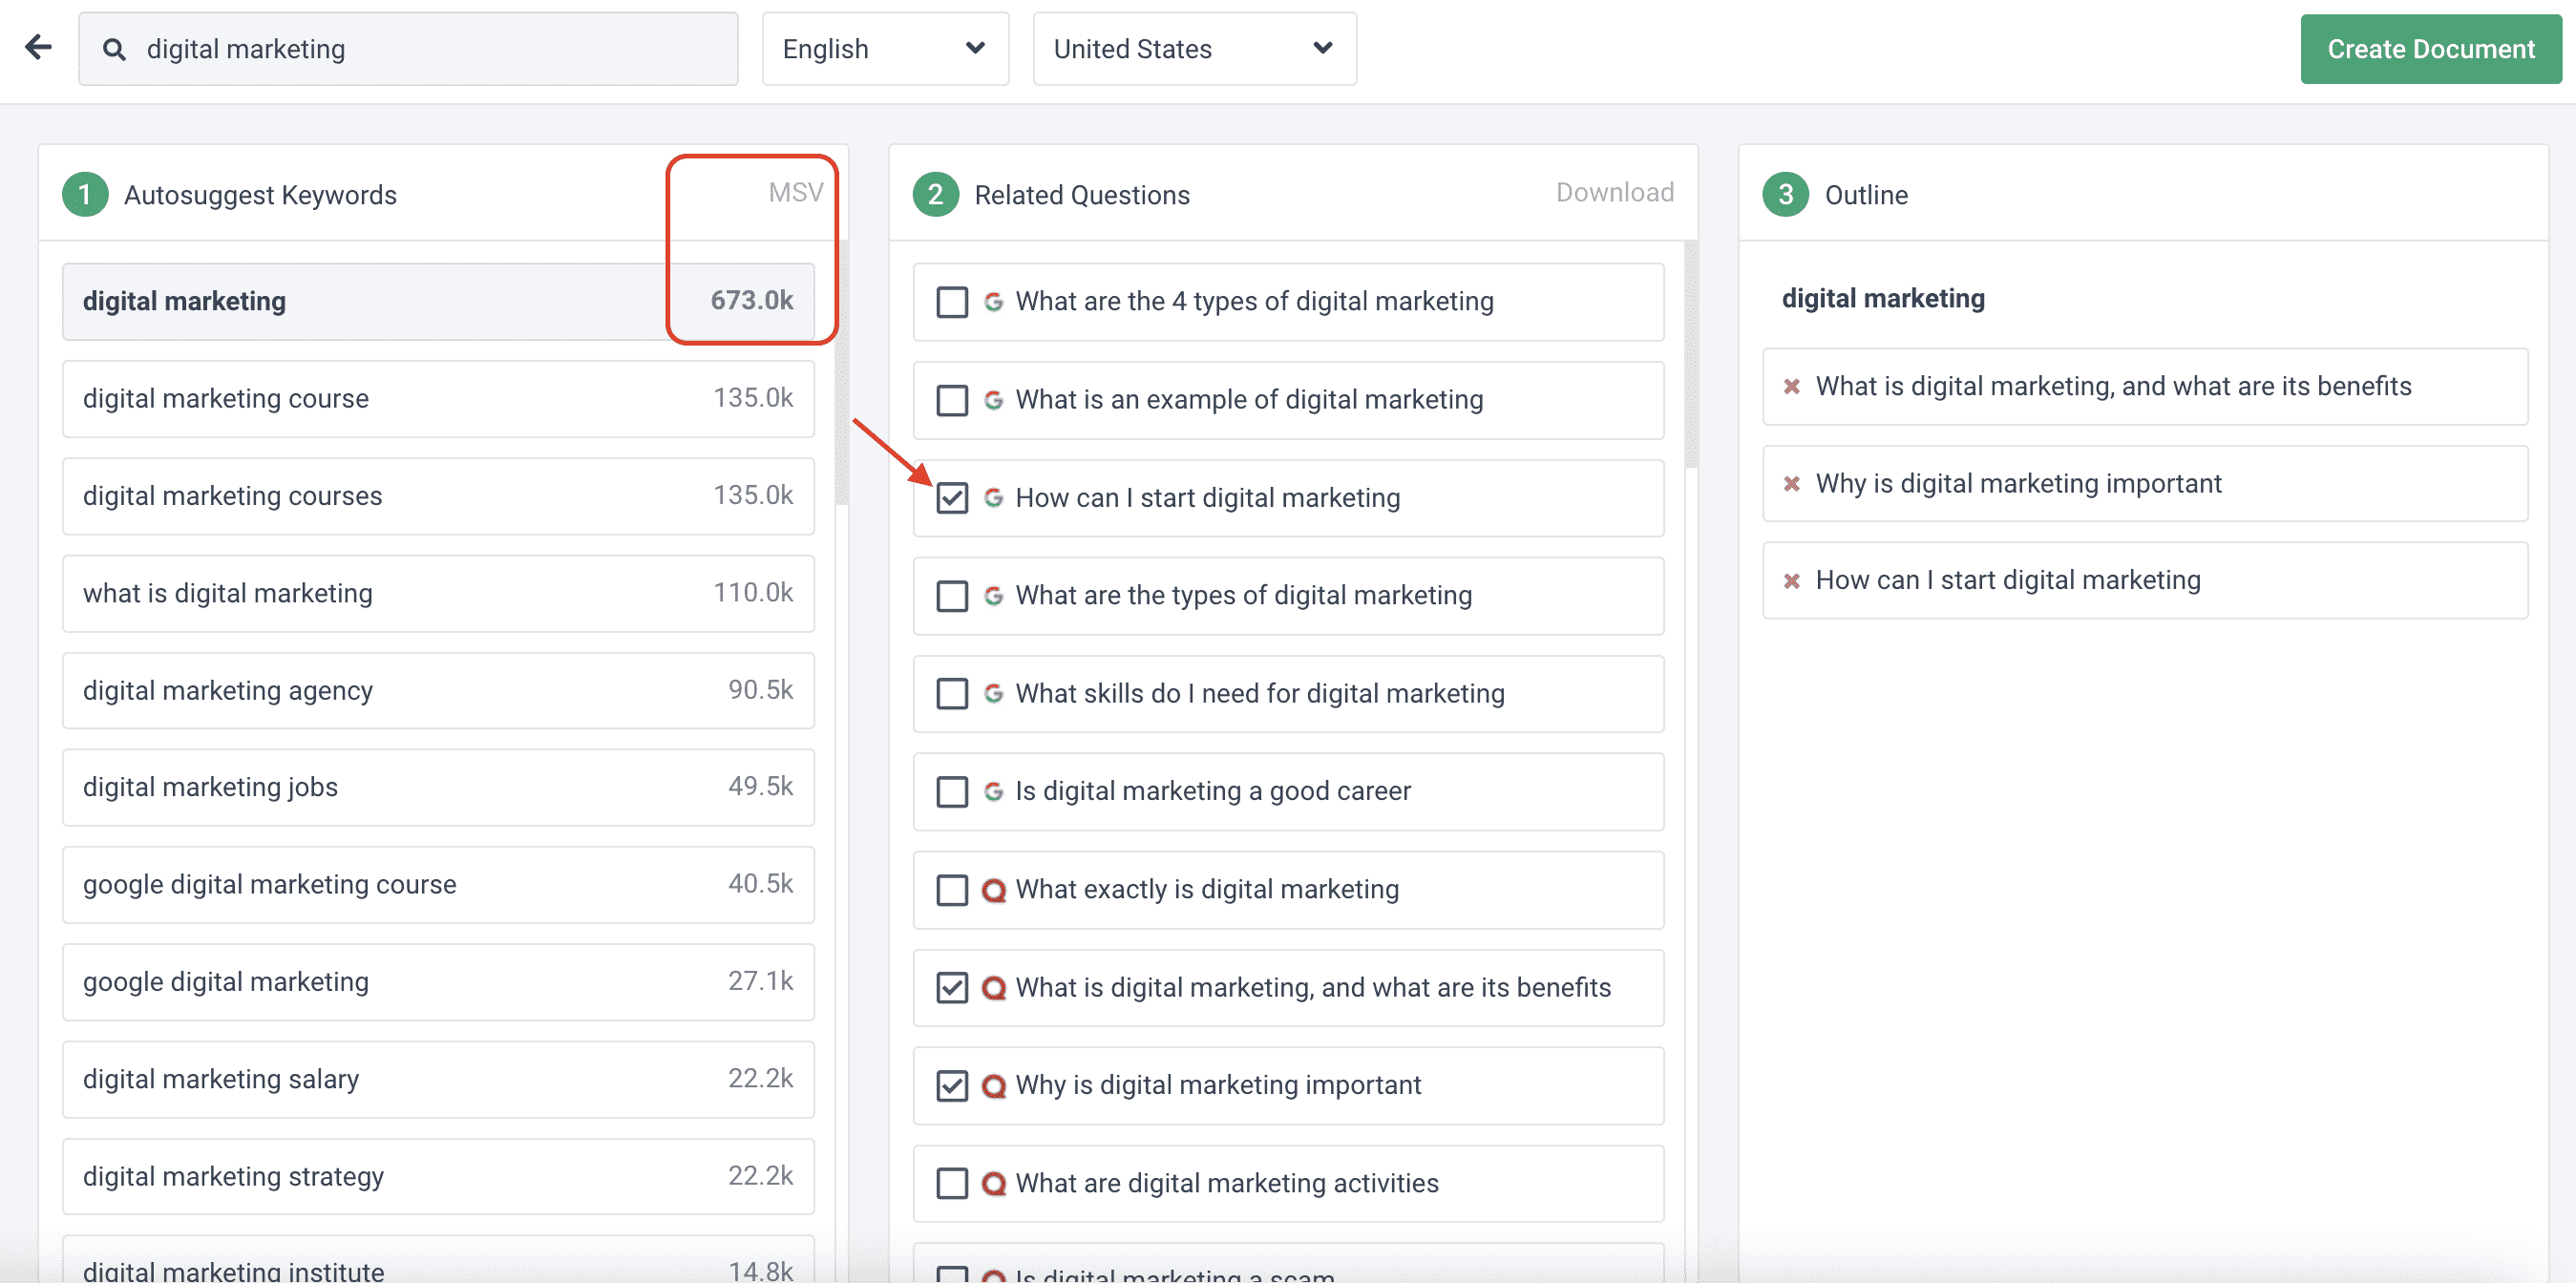Check 'What are digital marketing activities'
Viewport: 2576px width, 1283px height.
coord(952,1184)
